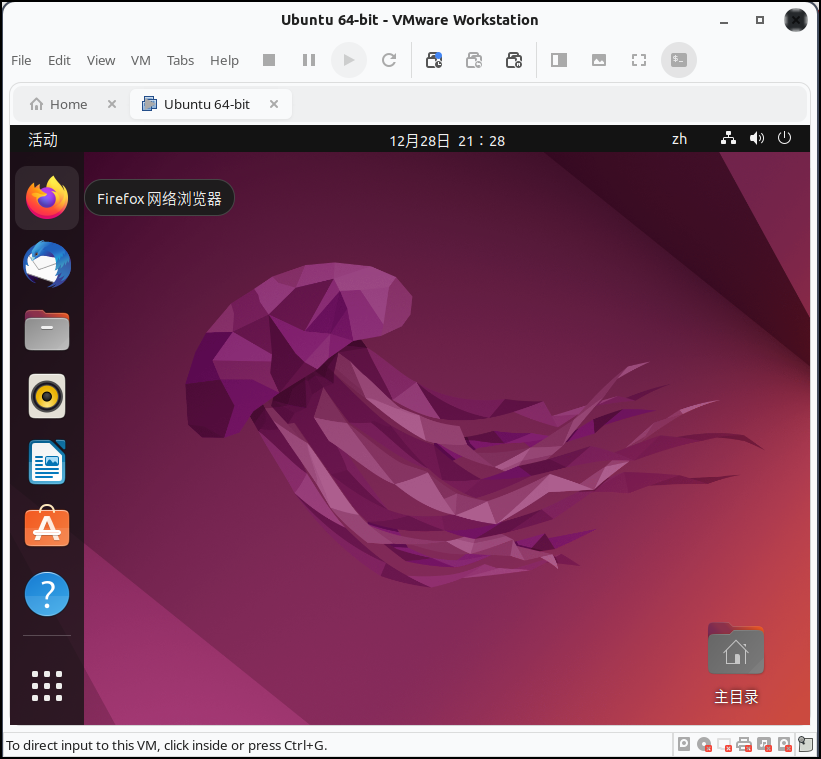
Task: Revert VM to previous snapshot
Action: (x=474, y=60)
